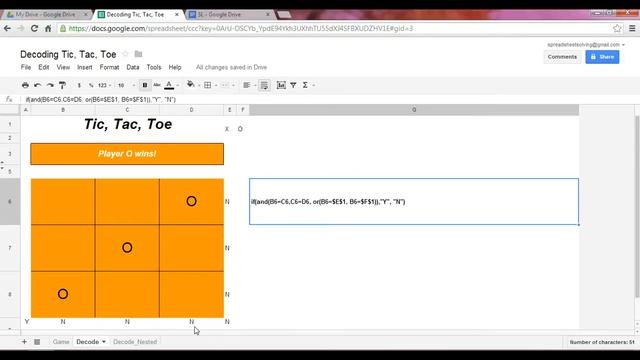Format selection as percent
Screen dimensions: 640x360
[x=91, y=85]
